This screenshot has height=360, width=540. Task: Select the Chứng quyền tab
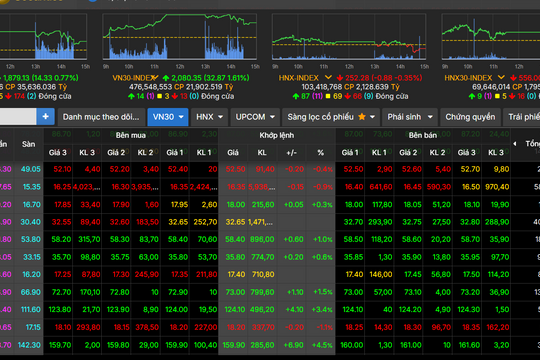(470, 117)
